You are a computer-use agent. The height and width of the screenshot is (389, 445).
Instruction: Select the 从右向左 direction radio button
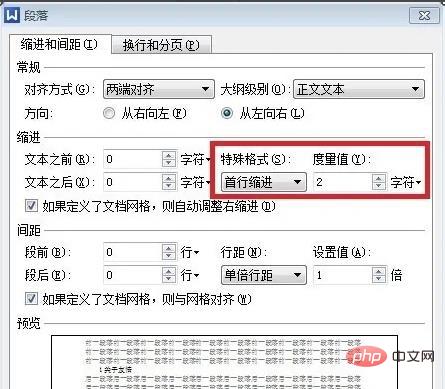pos(109,113)
